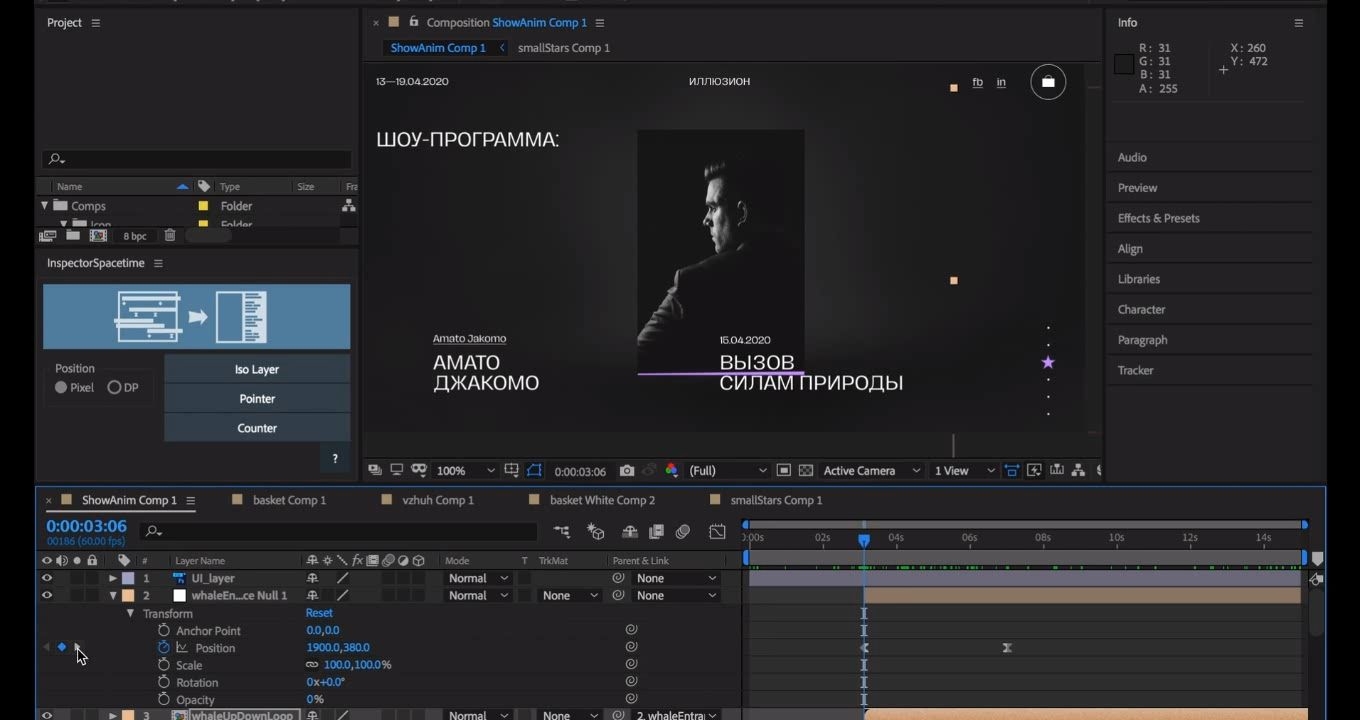Viewport: 1360px width, 720px height.
Task: Take a snapshot with the camera icon
Action: pos(627,471)
